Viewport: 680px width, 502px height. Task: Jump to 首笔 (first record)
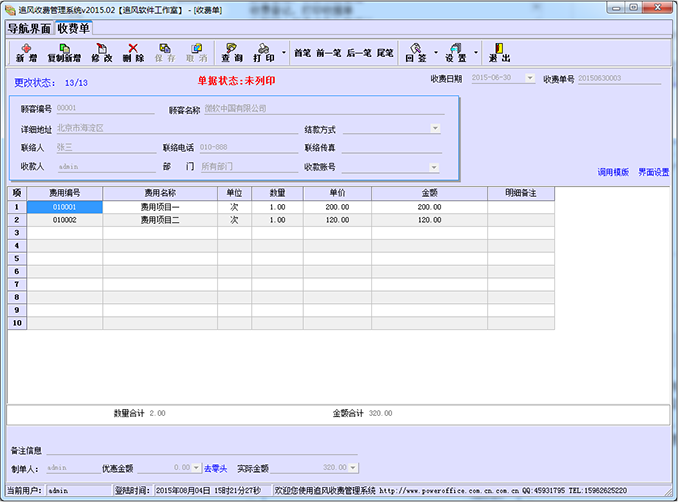[302, 53]
